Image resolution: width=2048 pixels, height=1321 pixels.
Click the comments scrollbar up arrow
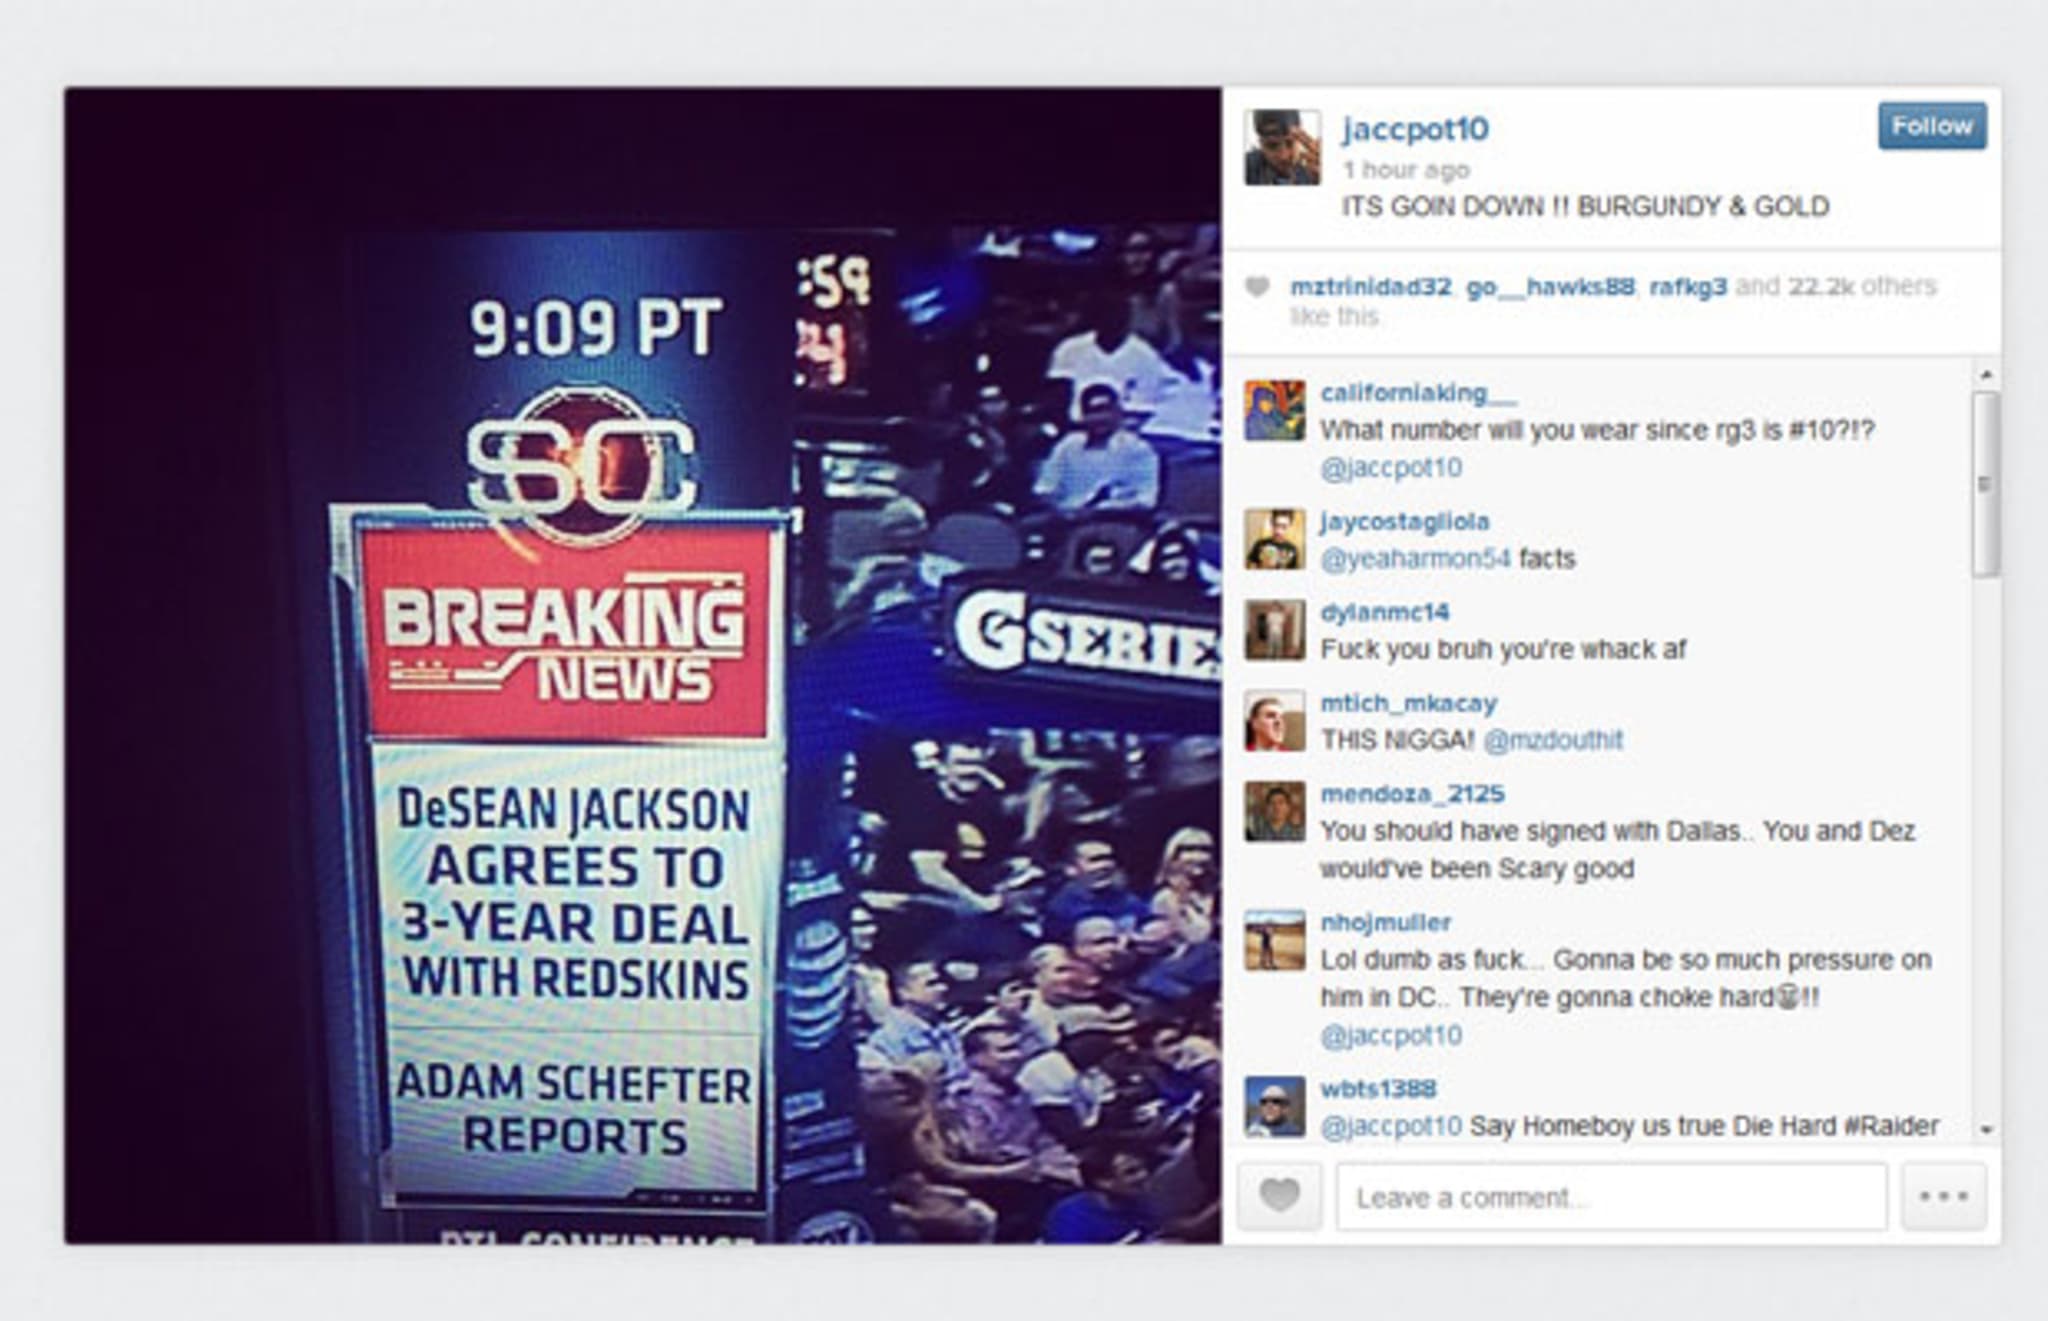point(1986,375)
